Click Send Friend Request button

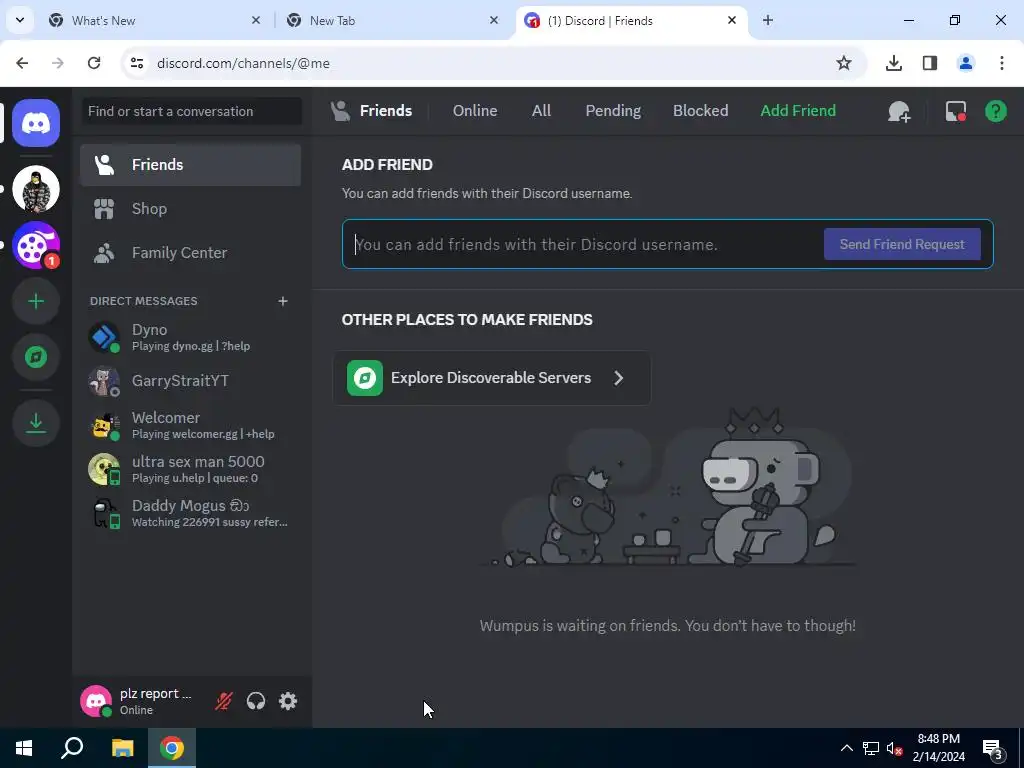902,244
